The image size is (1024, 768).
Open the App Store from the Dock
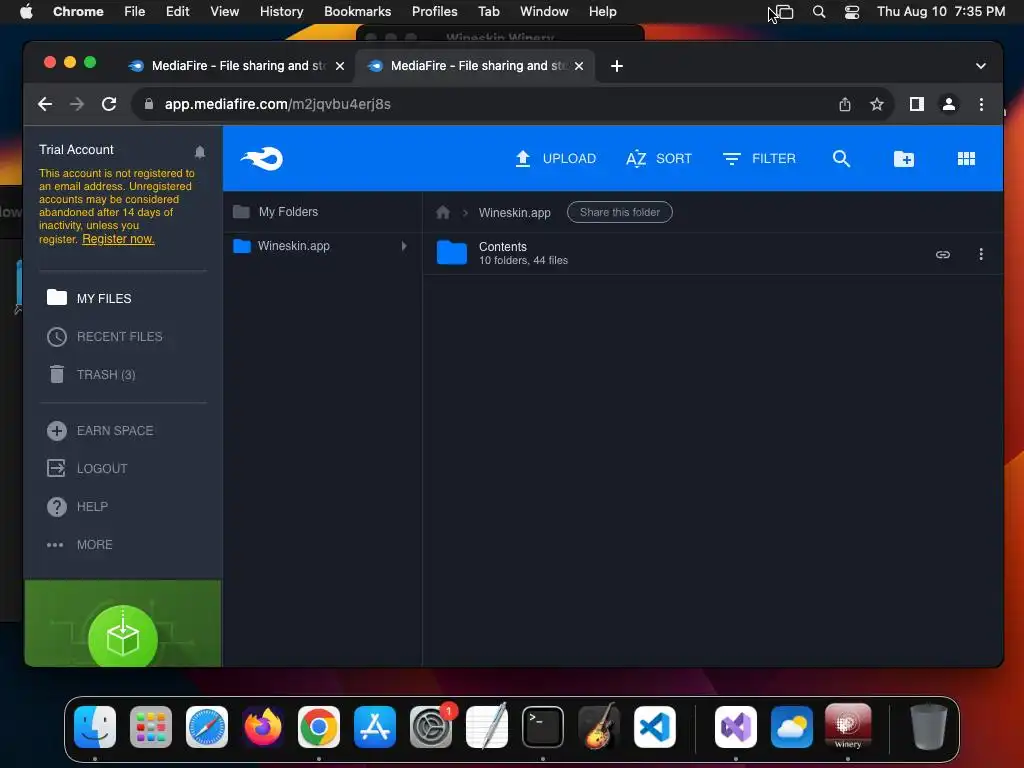[x=375, y=727]
